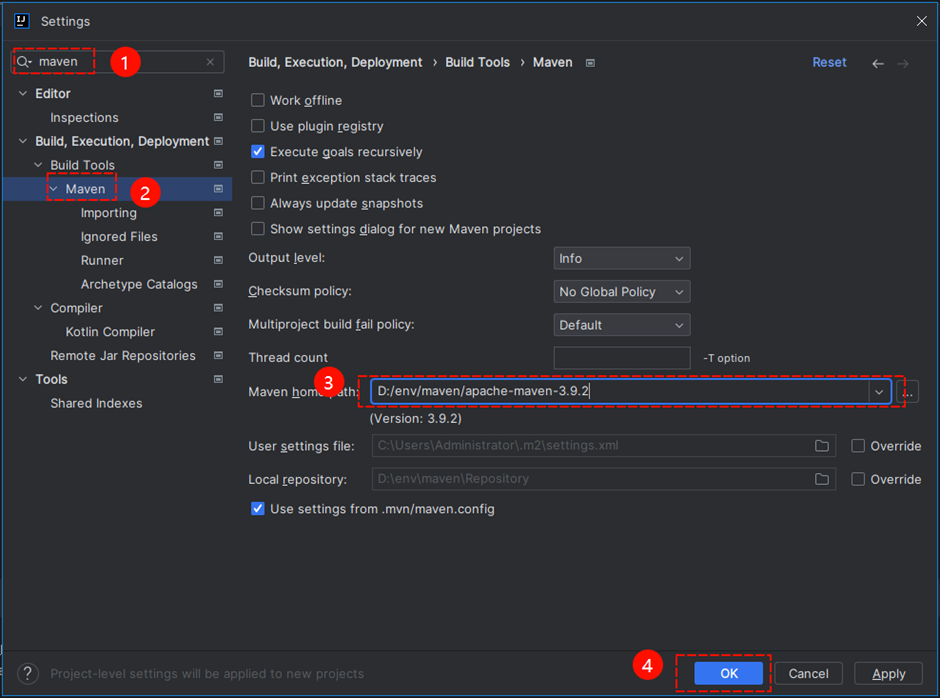
Task: Collapse the Maven tree node
Action: coord(53,189)
